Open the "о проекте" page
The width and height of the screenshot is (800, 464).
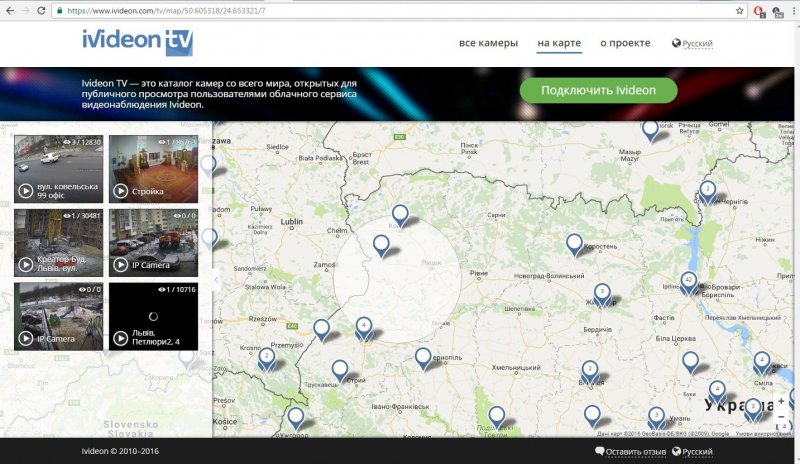click(625, 43)
